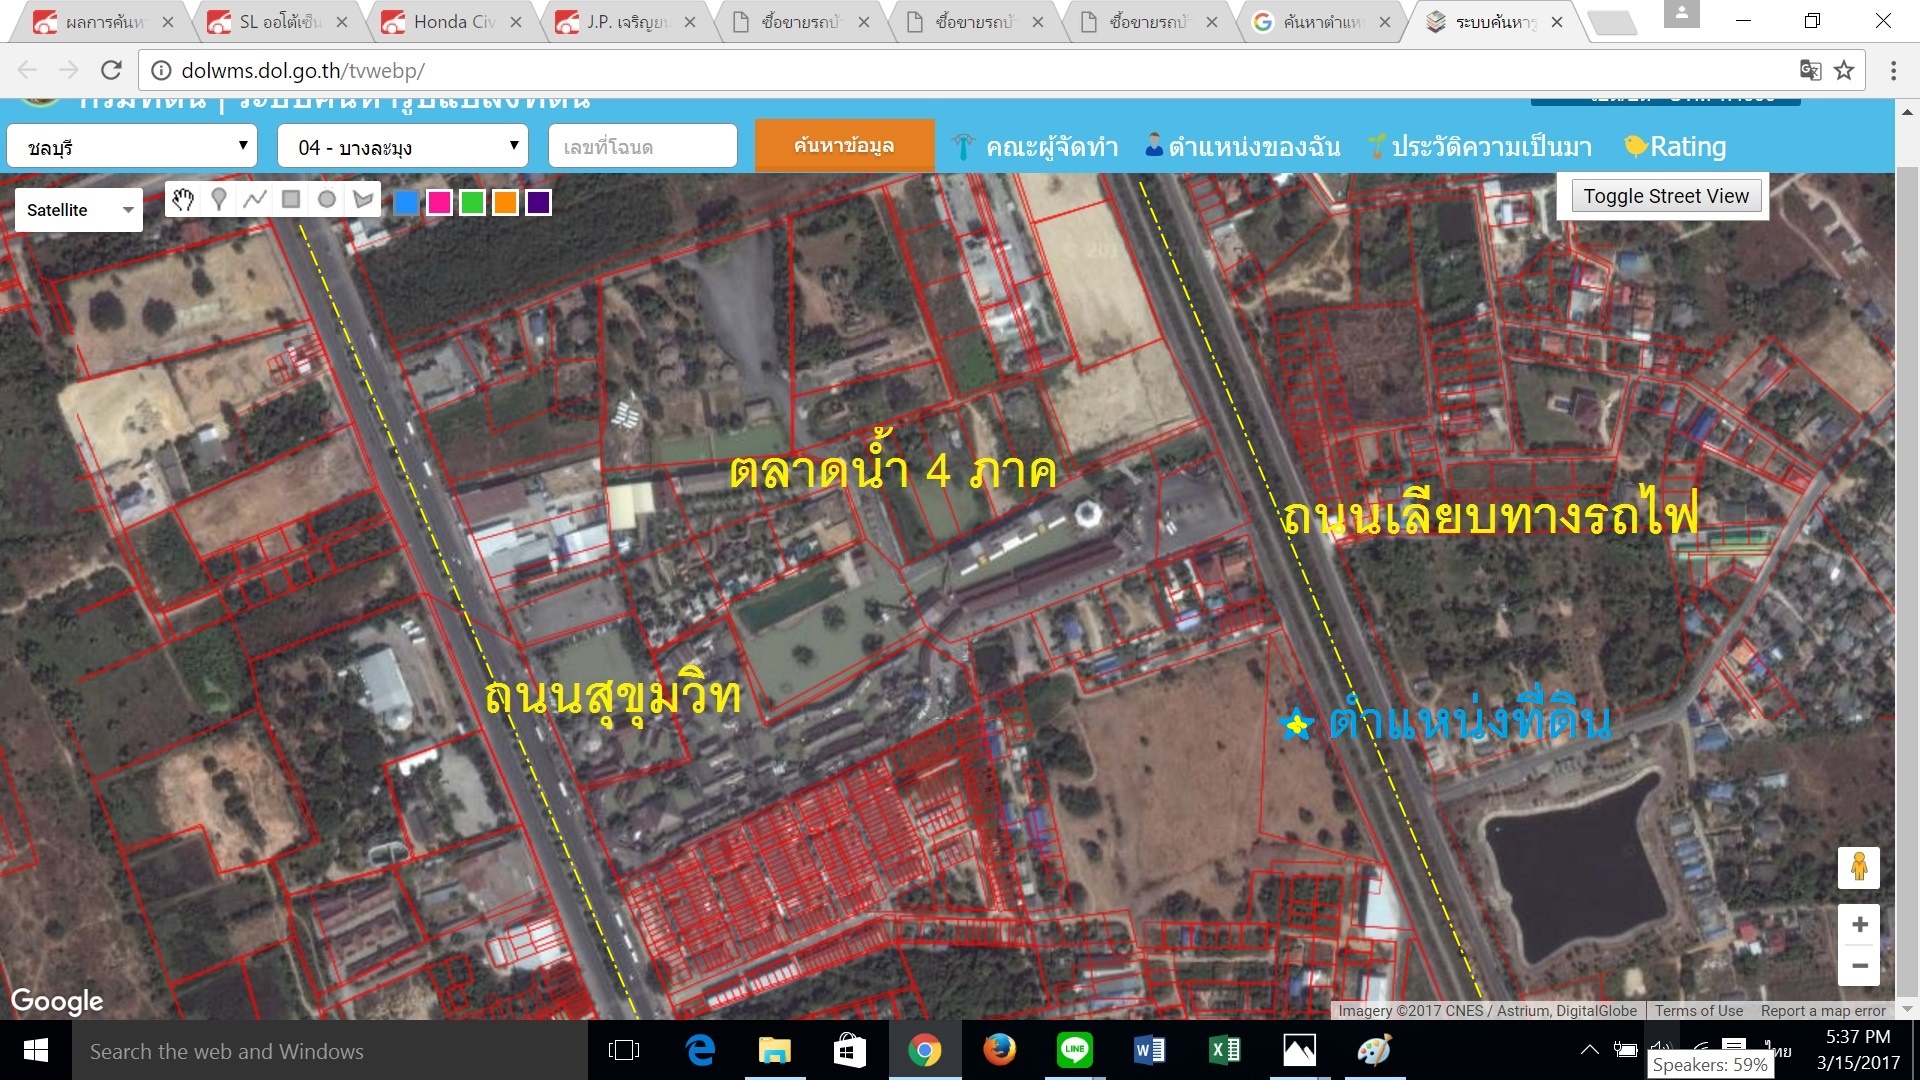Select the marker pin drawing tool

tap(219, 200)
